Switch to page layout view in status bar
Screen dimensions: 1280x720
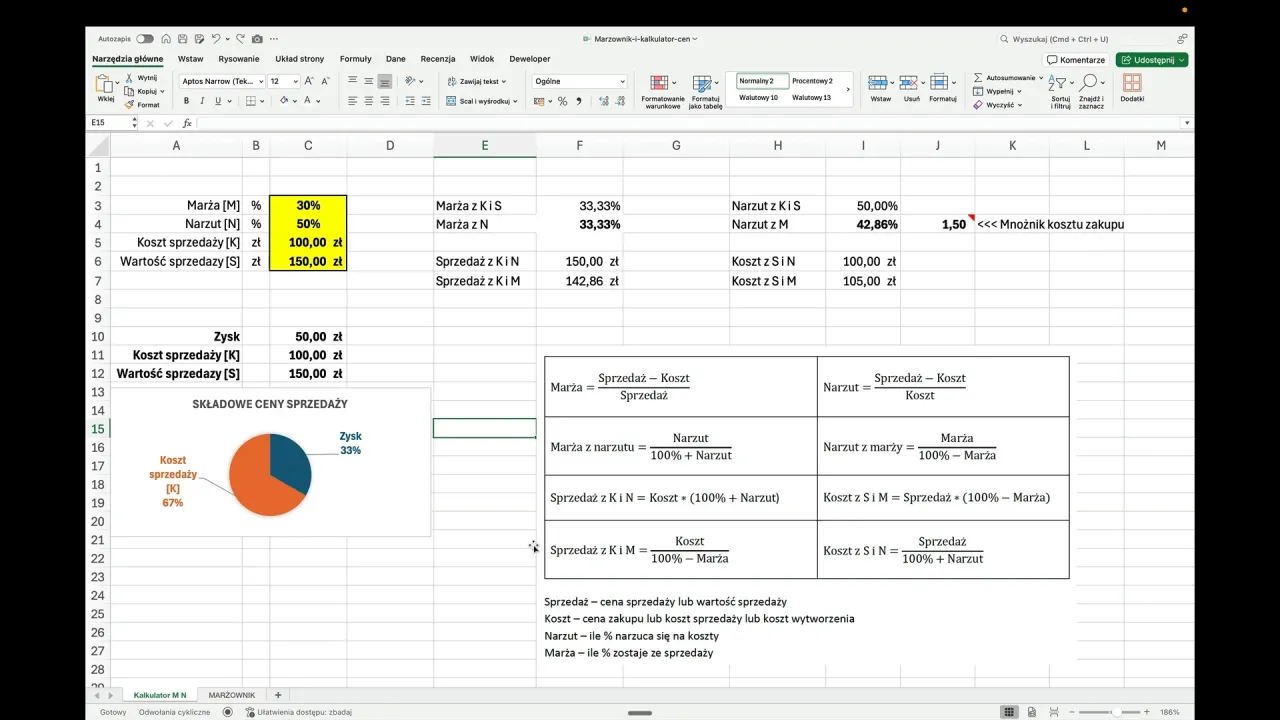pyautogui.click(x=1032, y=712)
